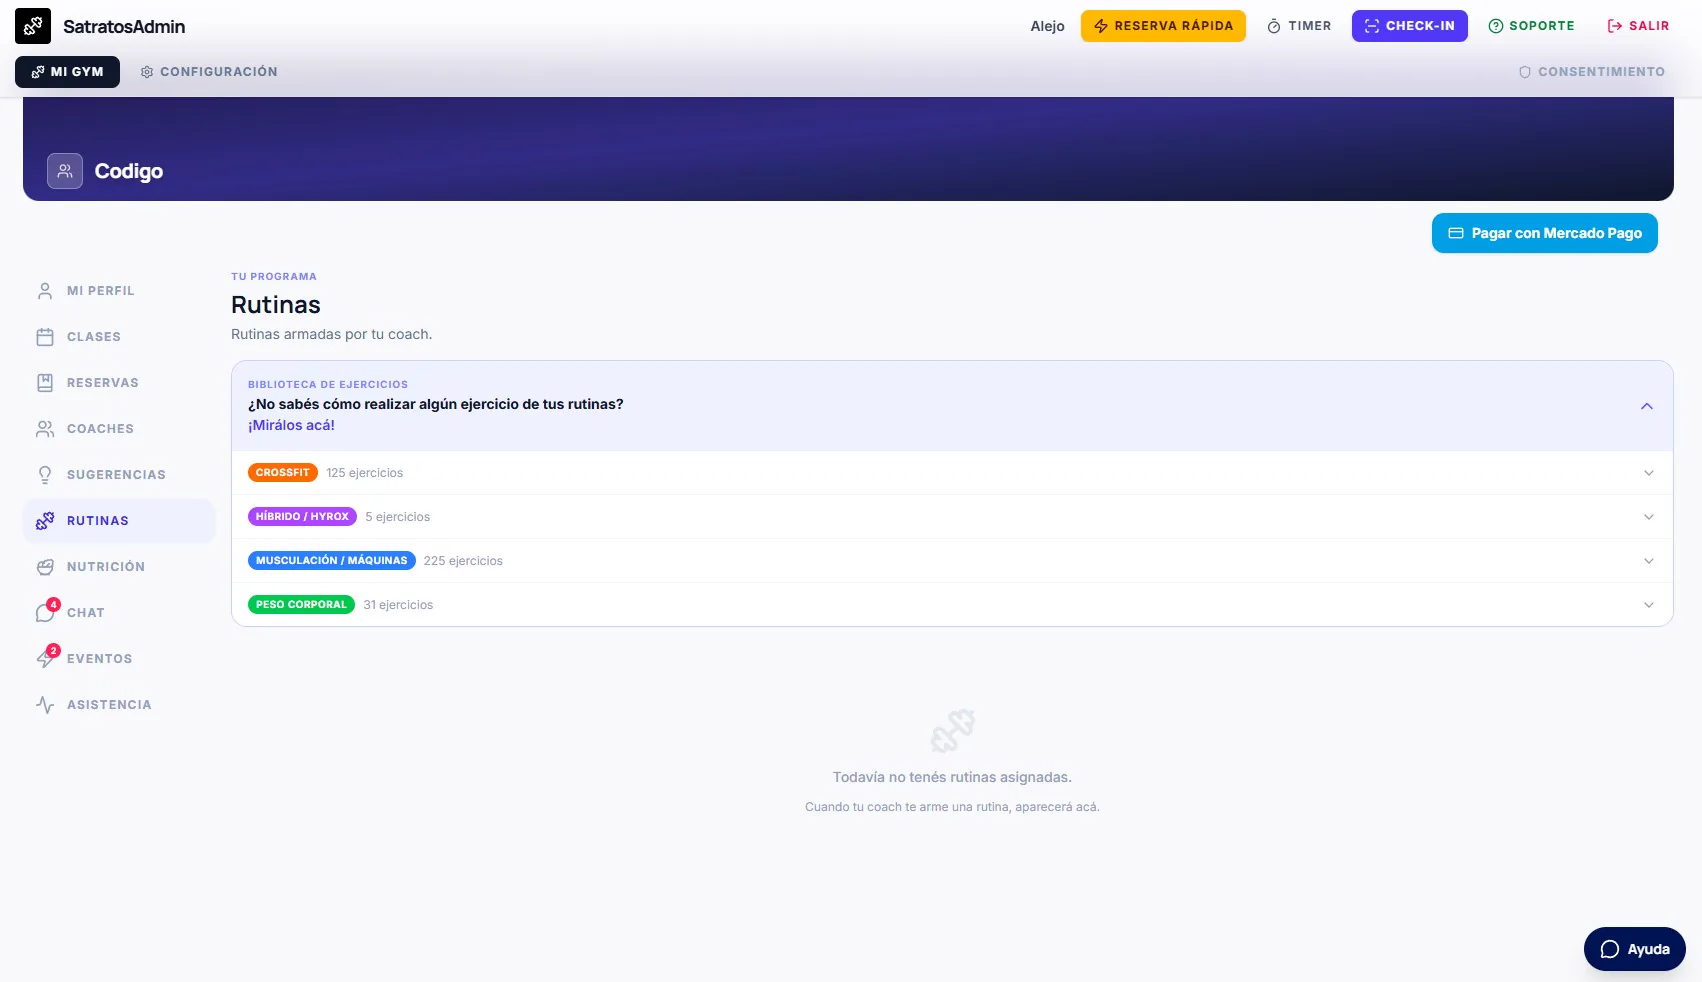Open the Reservas bookmark icon
This screenshot has height=982, width=1702.
[45, 383]
